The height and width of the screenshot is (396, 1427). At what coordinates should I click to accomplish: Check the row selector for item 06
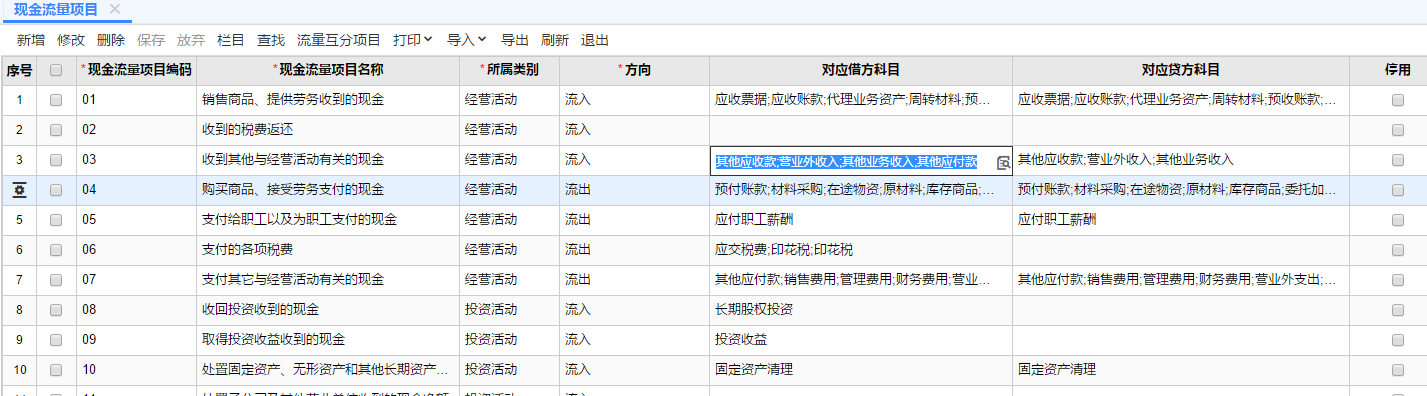click(56, 250)
